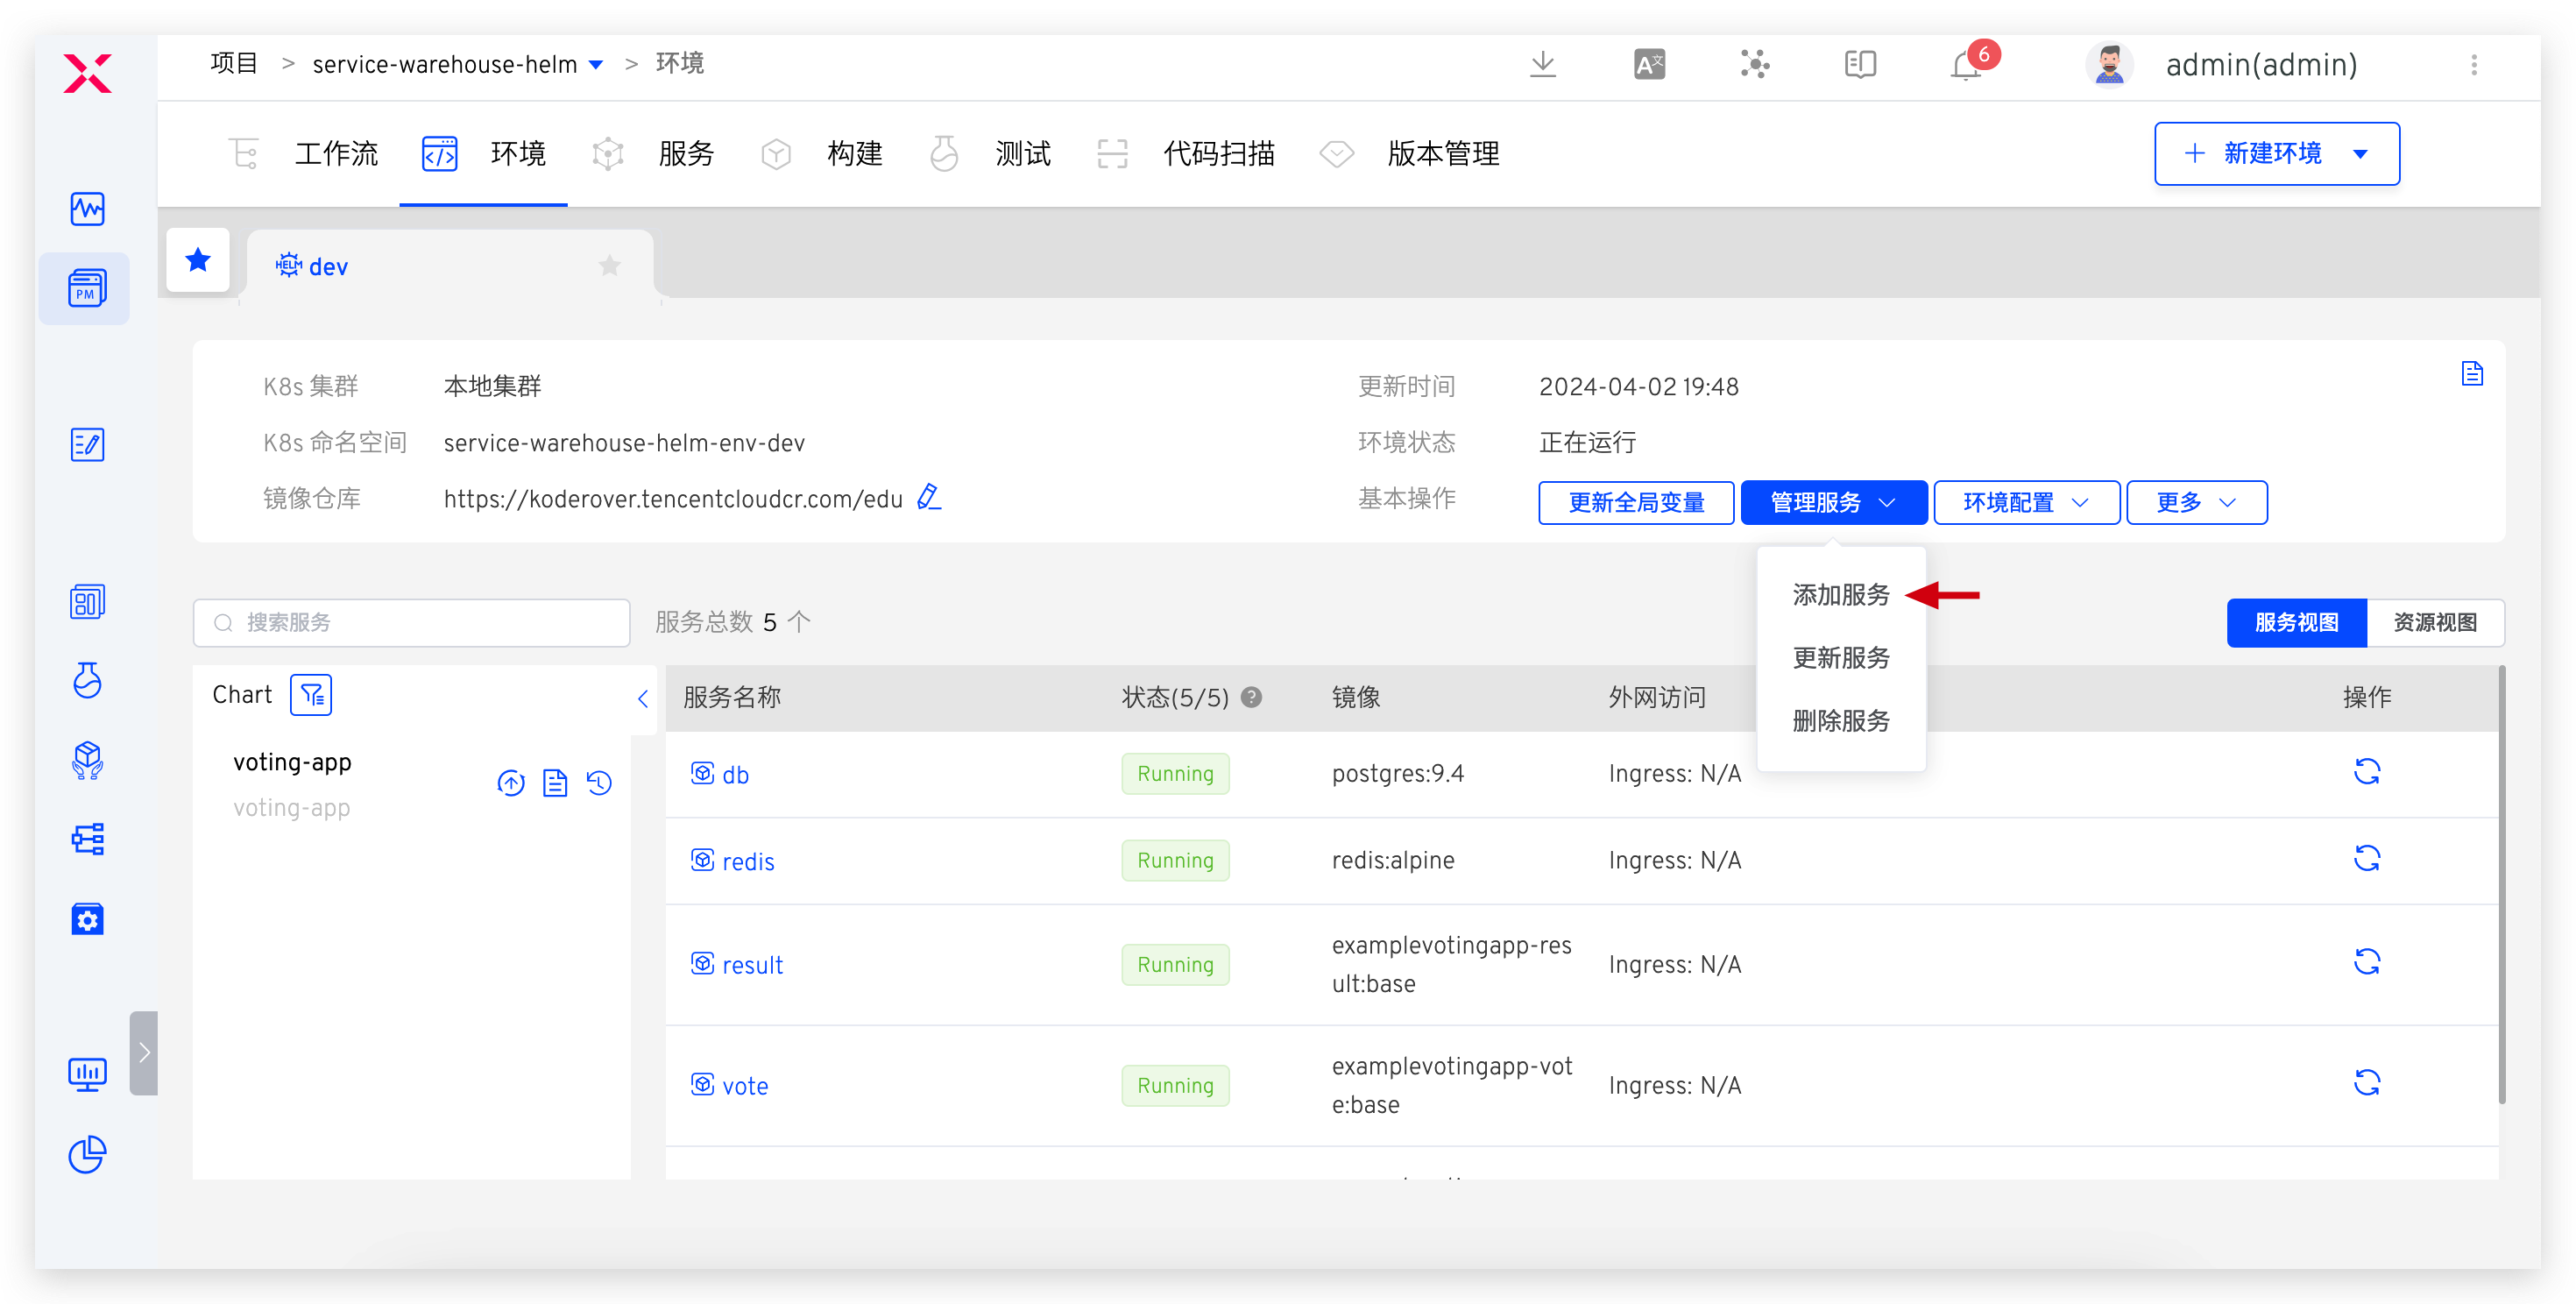Open the notifications bell

coord(1965,66)
